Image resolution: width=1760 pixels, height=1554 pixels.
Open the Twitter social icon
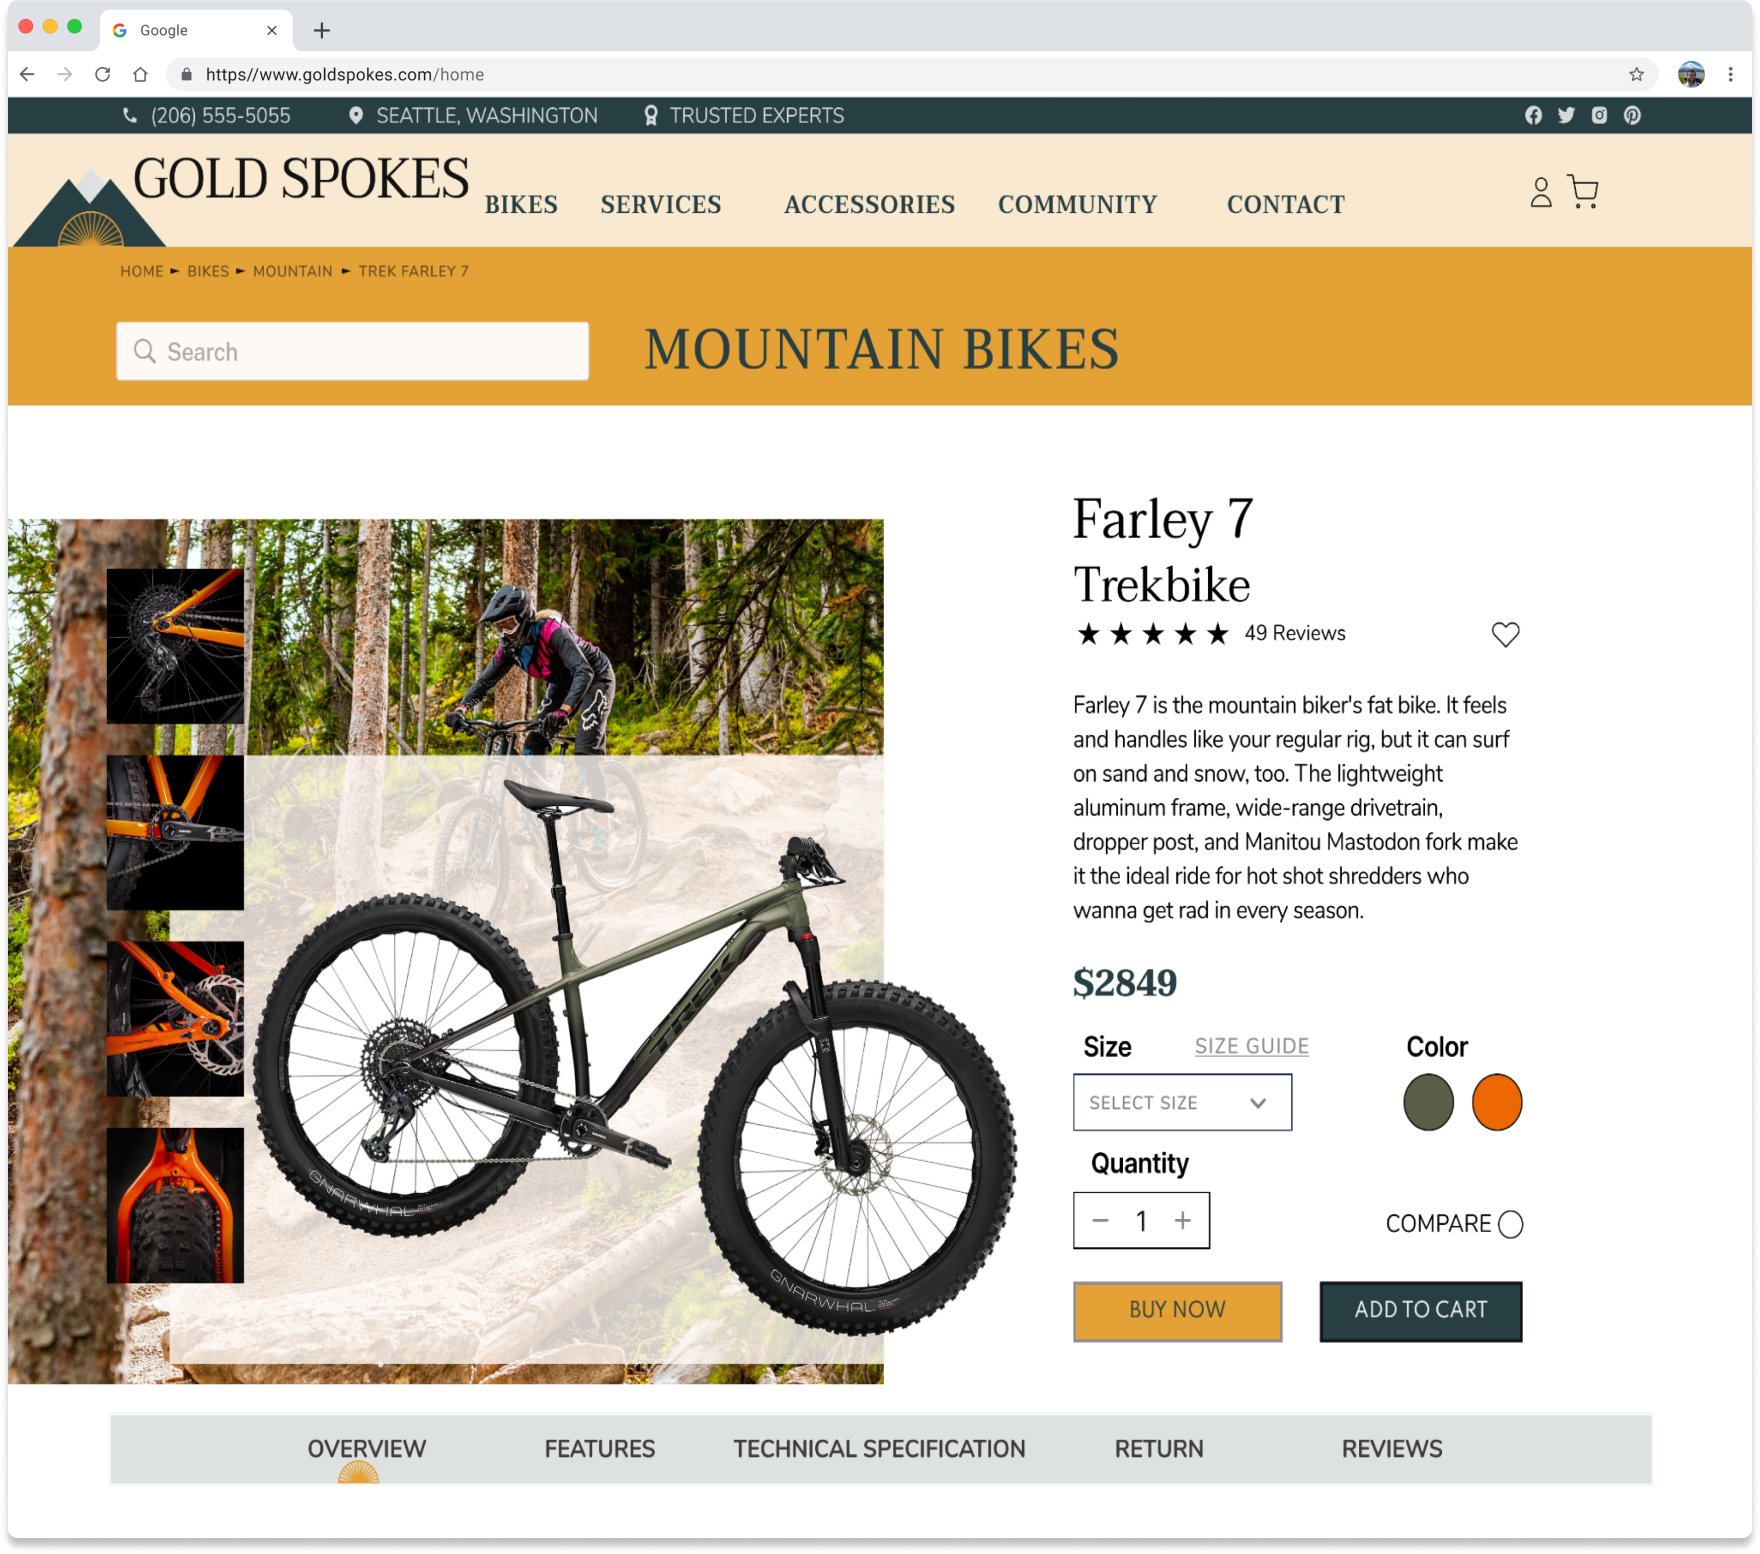pyautogui.click(x=1566, y=115)
